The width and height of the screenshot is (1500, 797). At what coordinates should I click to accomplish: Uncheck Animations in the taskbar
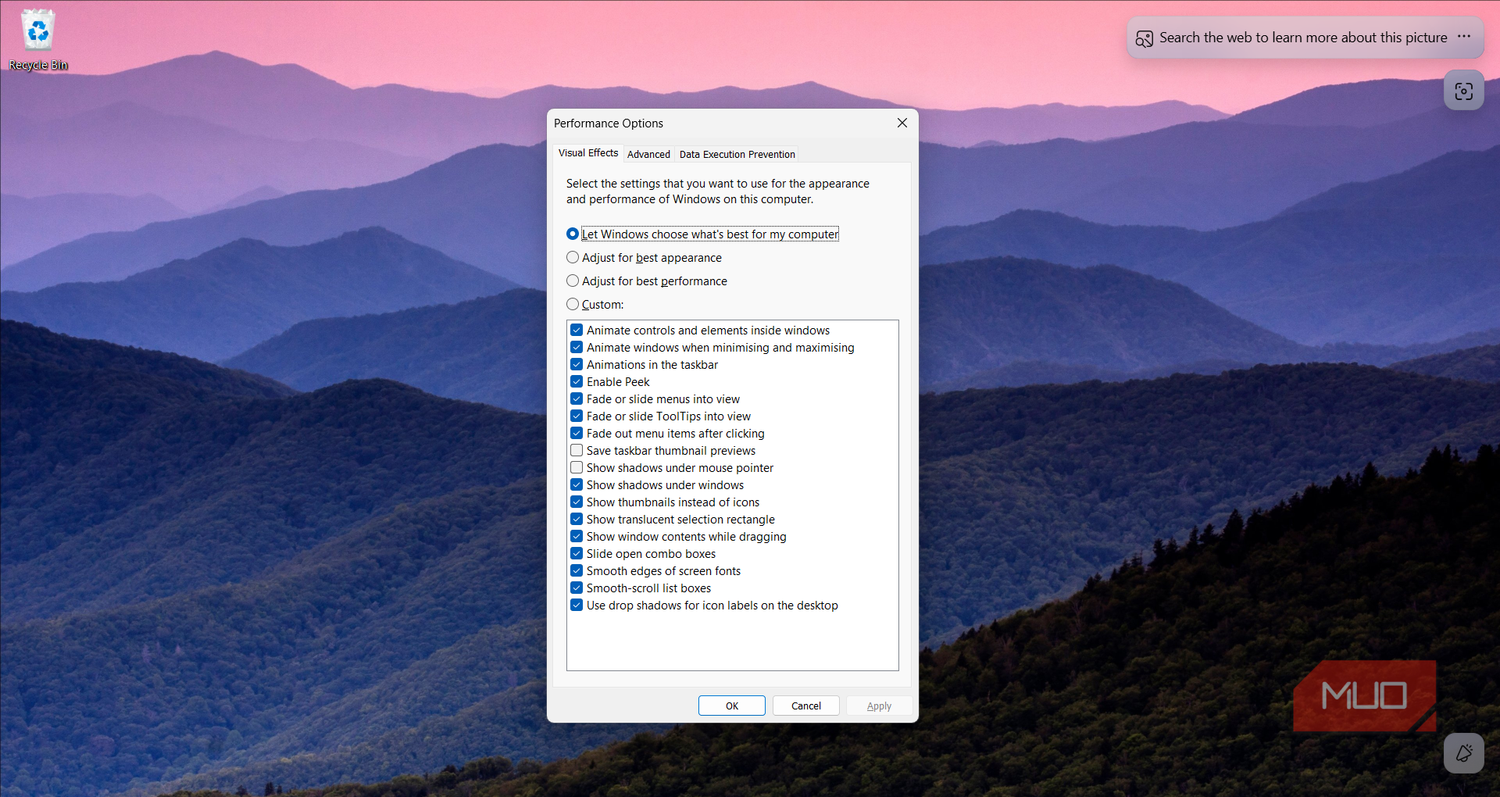[x=577, y=364]
